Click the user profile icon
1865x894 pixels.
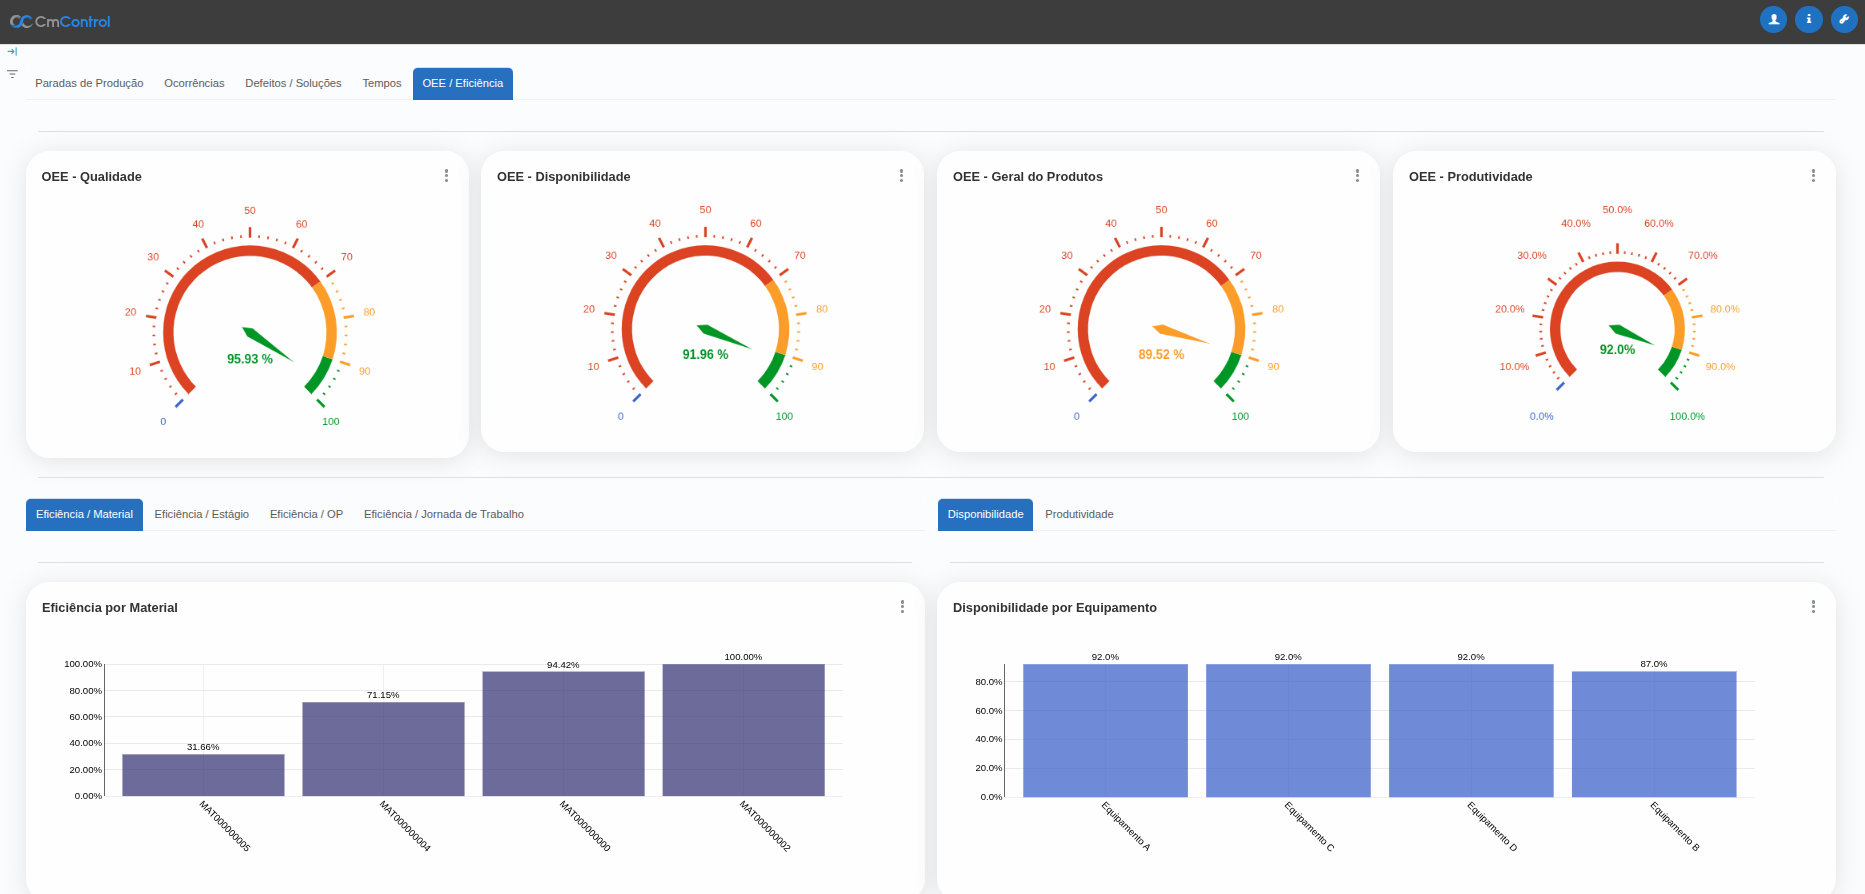(1773, 19)
